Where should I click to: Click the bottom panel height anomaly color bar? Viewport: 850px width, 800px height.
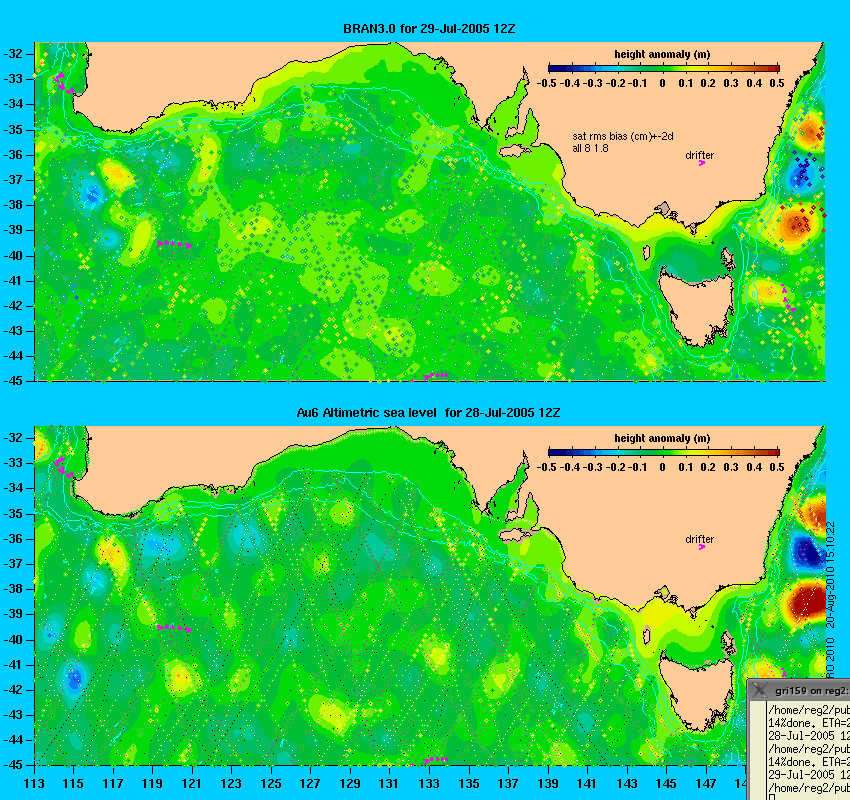(664, 452)
